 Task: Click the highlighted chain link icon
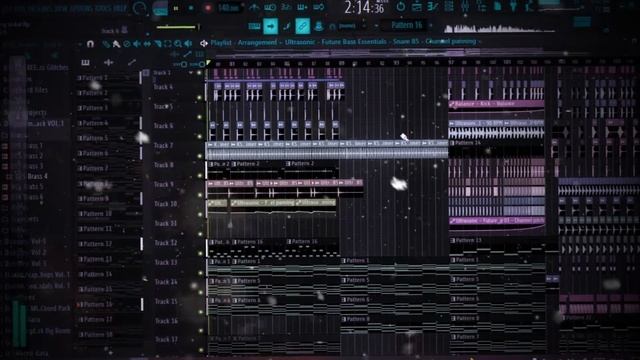click(302, 26)
